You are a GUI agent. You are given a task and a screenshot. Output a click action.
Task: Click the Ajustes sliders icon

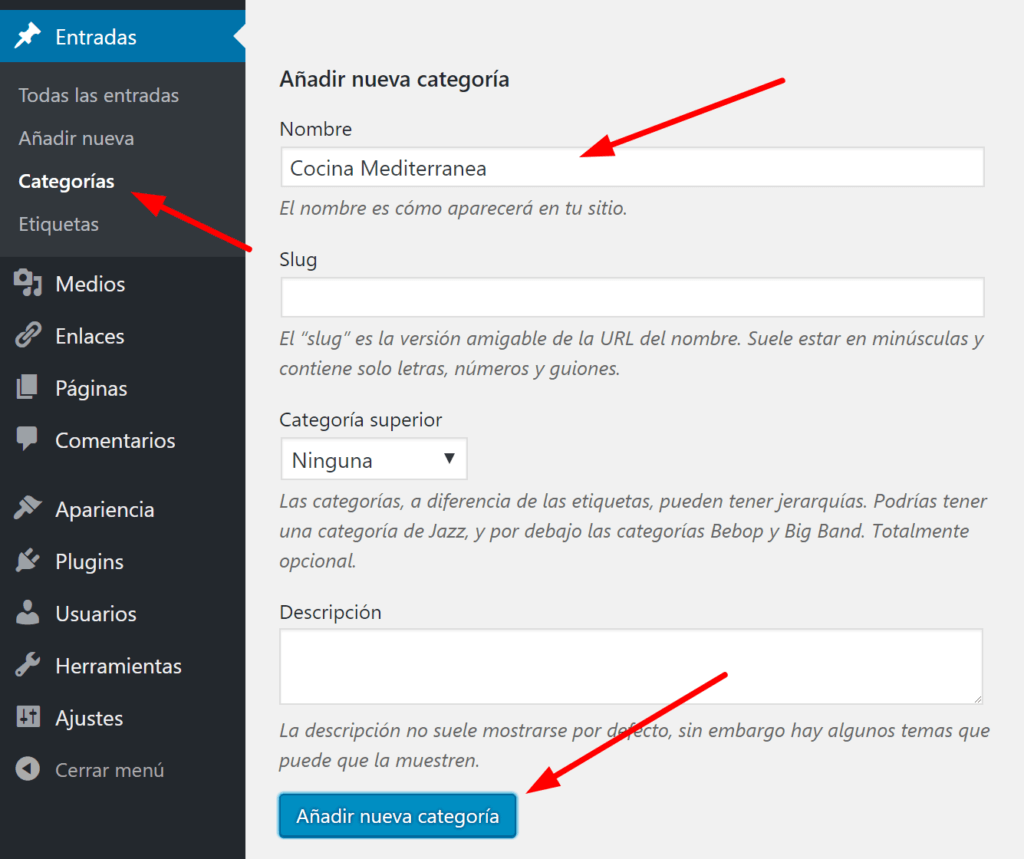click(x=27, y=717)
